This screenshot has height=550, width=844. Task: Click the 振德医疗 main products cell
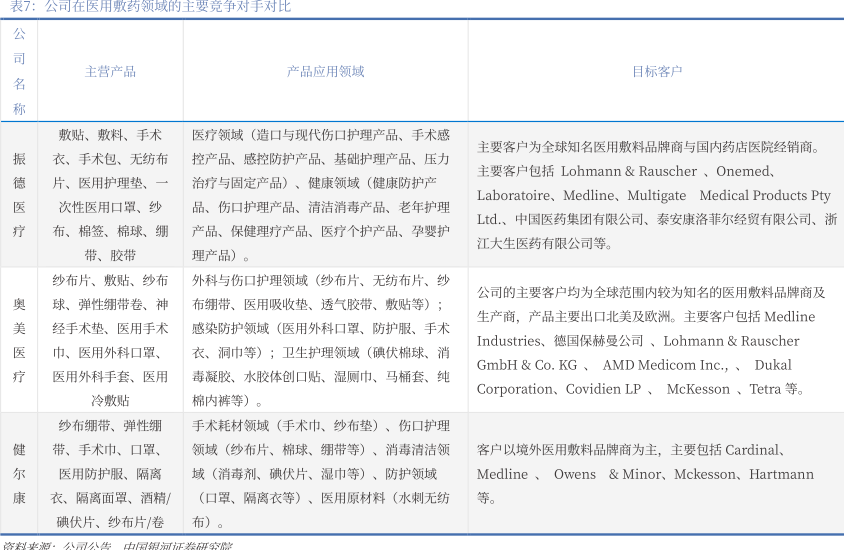point(110,195)
